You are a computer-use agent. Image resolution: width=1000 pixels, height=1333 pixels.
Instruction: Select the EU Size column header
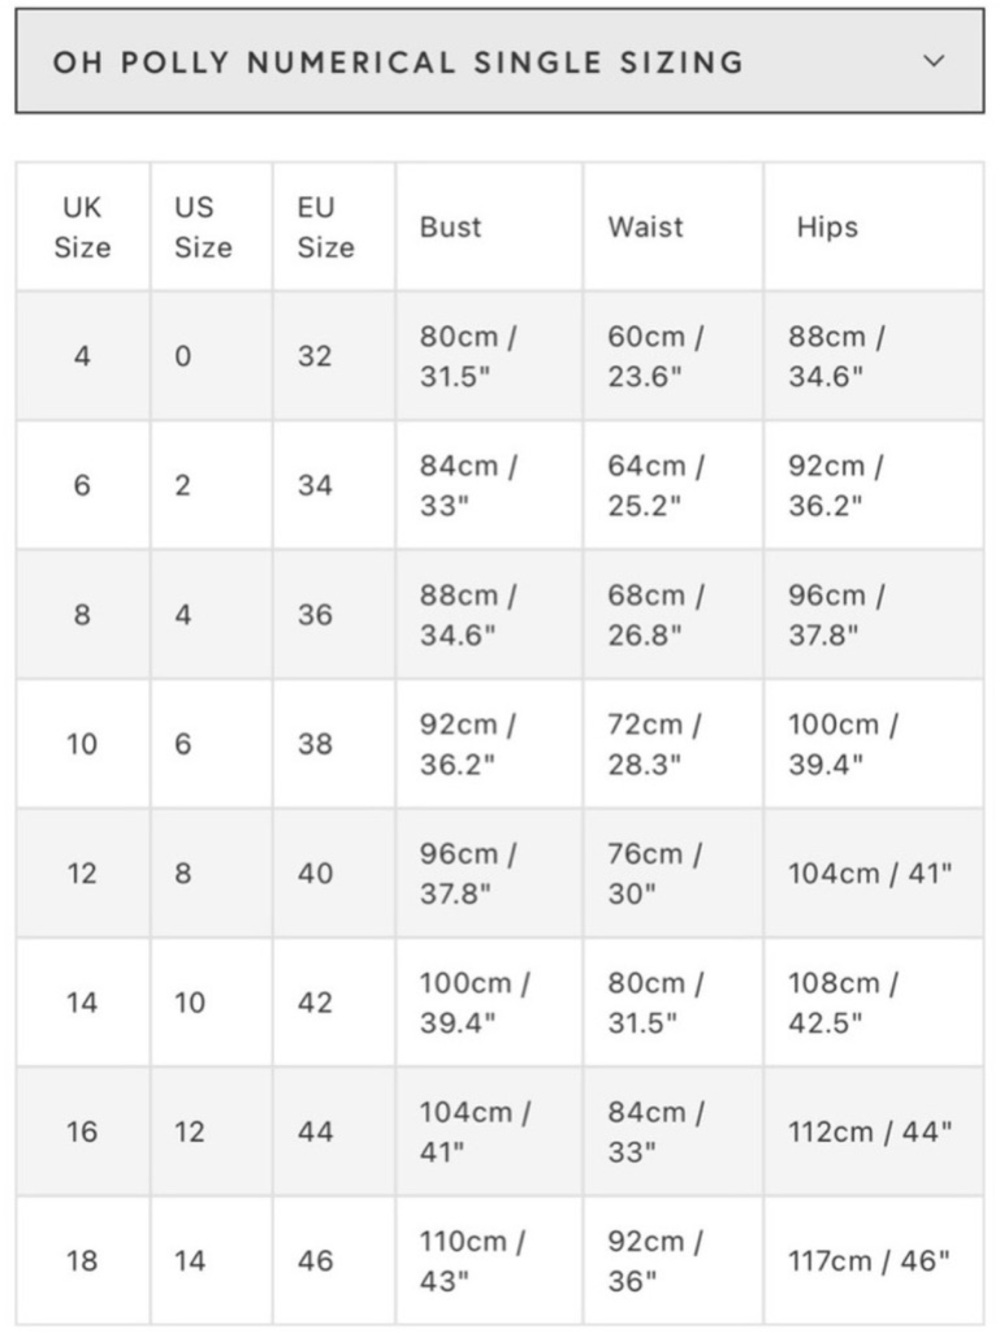coord(334,227)
